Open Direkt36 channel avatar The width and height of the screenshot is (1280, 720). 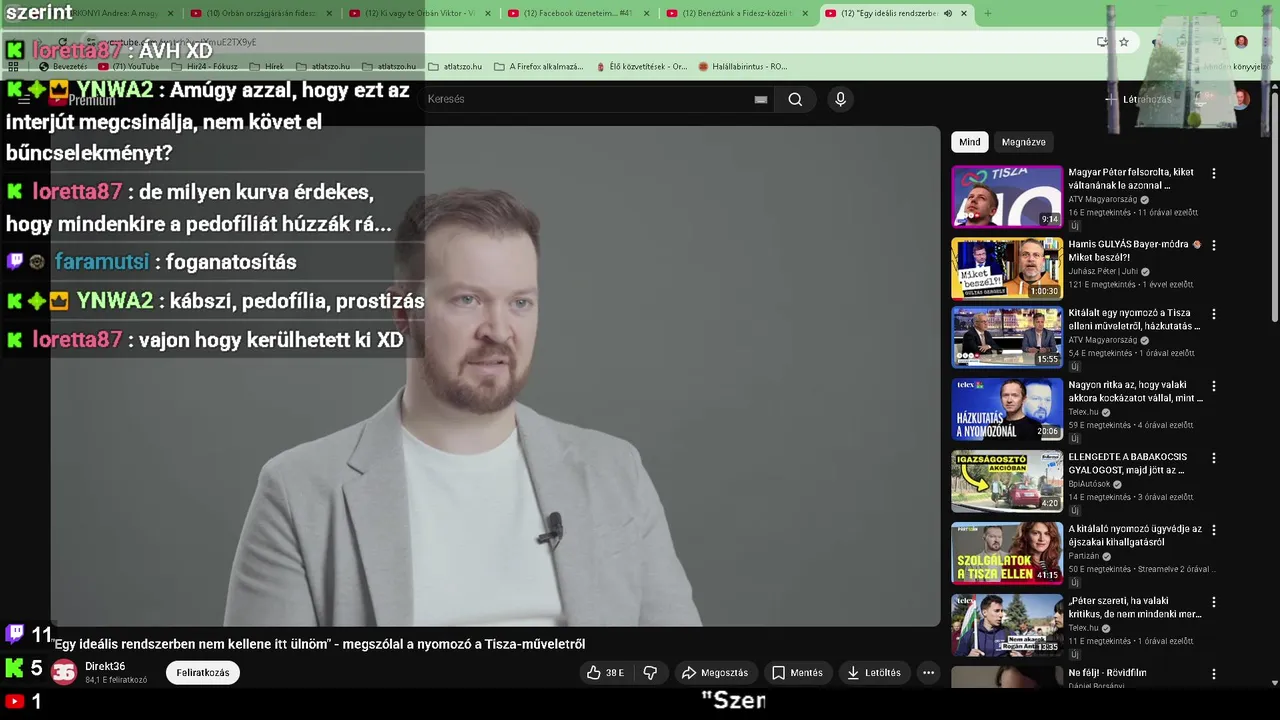pos(64,673)
